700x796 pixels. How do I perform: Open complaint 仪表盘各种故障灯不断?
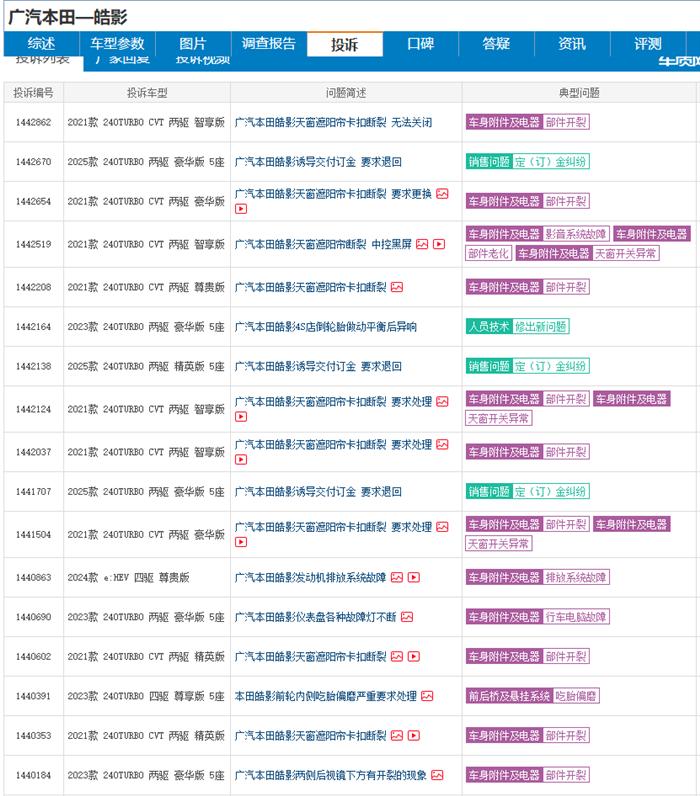pos(315,617)
